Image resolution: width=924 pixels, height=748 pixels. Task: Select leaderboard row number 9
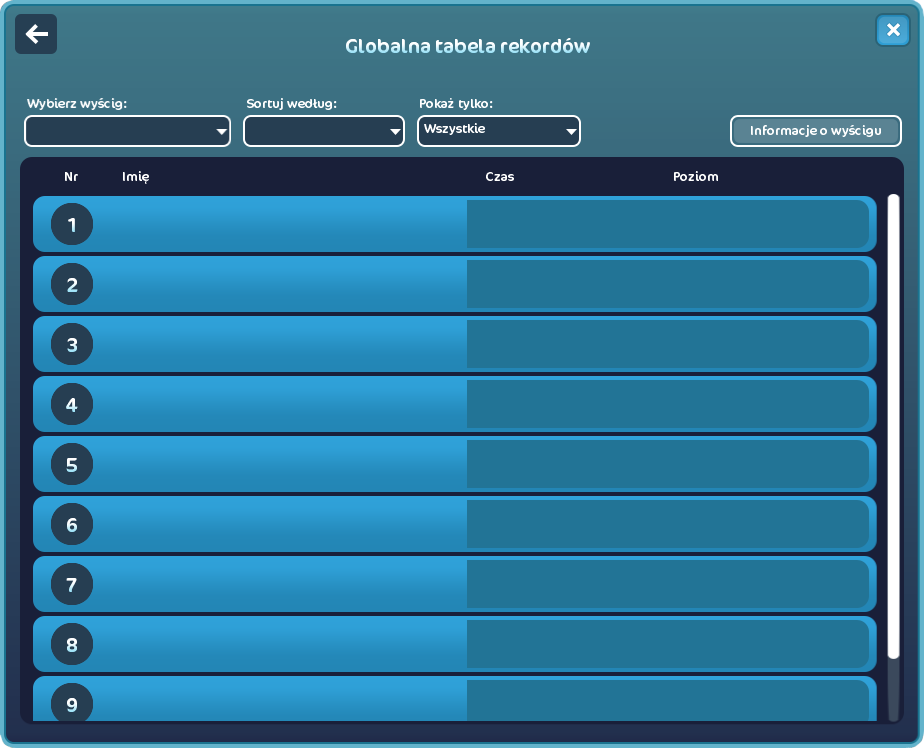(454, 698)
